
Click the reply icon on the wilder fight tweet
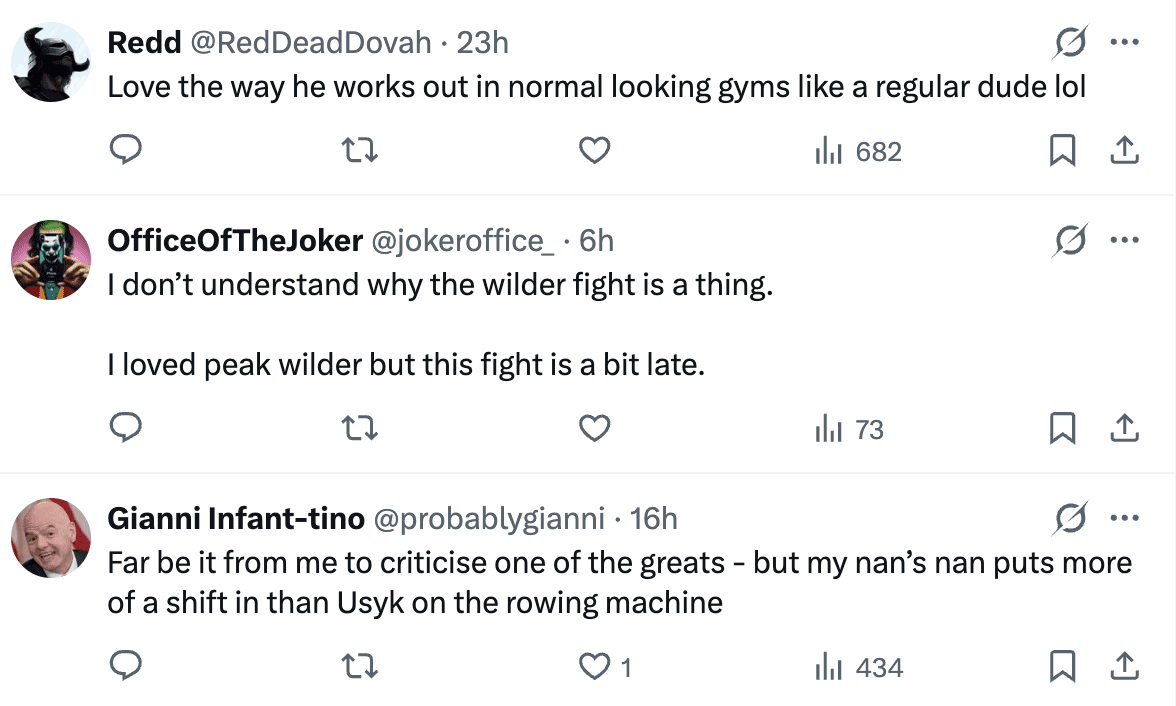[x=126, y=428]
